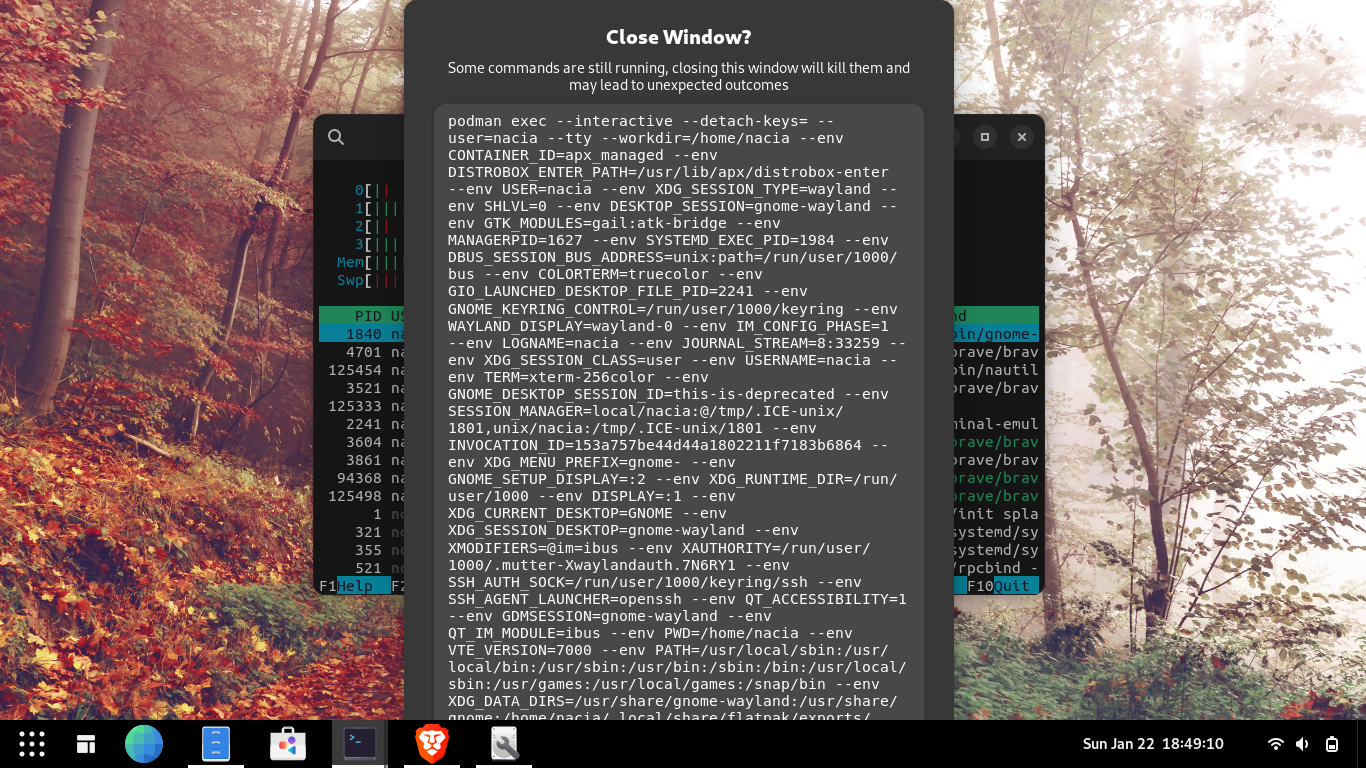Open the Show Applications grid in the dock

pos(31,744)
